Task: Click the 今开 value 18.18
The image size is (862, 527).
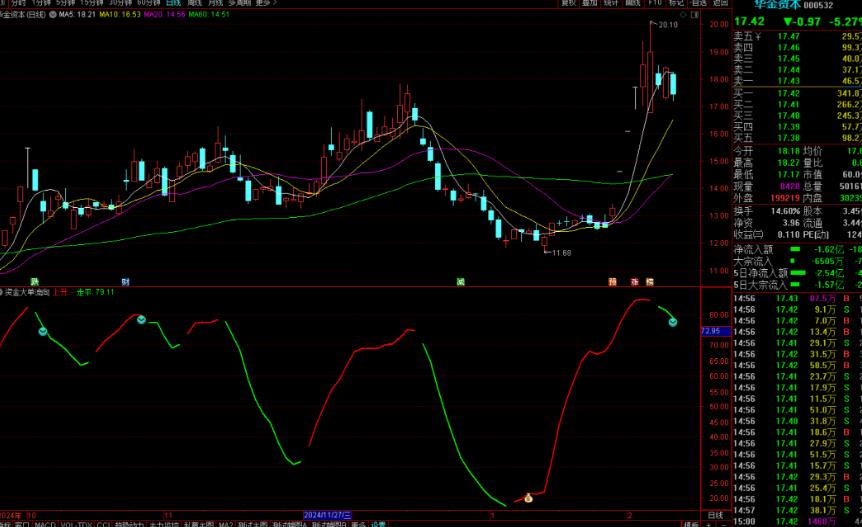Action: [x=788, y=151]
